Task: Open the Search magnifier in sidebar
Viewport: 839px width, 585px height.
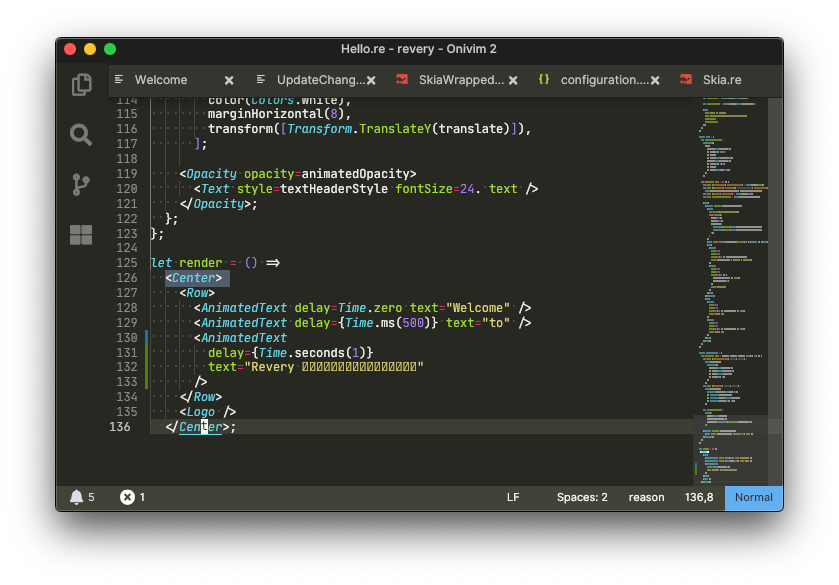Action: 81,134
